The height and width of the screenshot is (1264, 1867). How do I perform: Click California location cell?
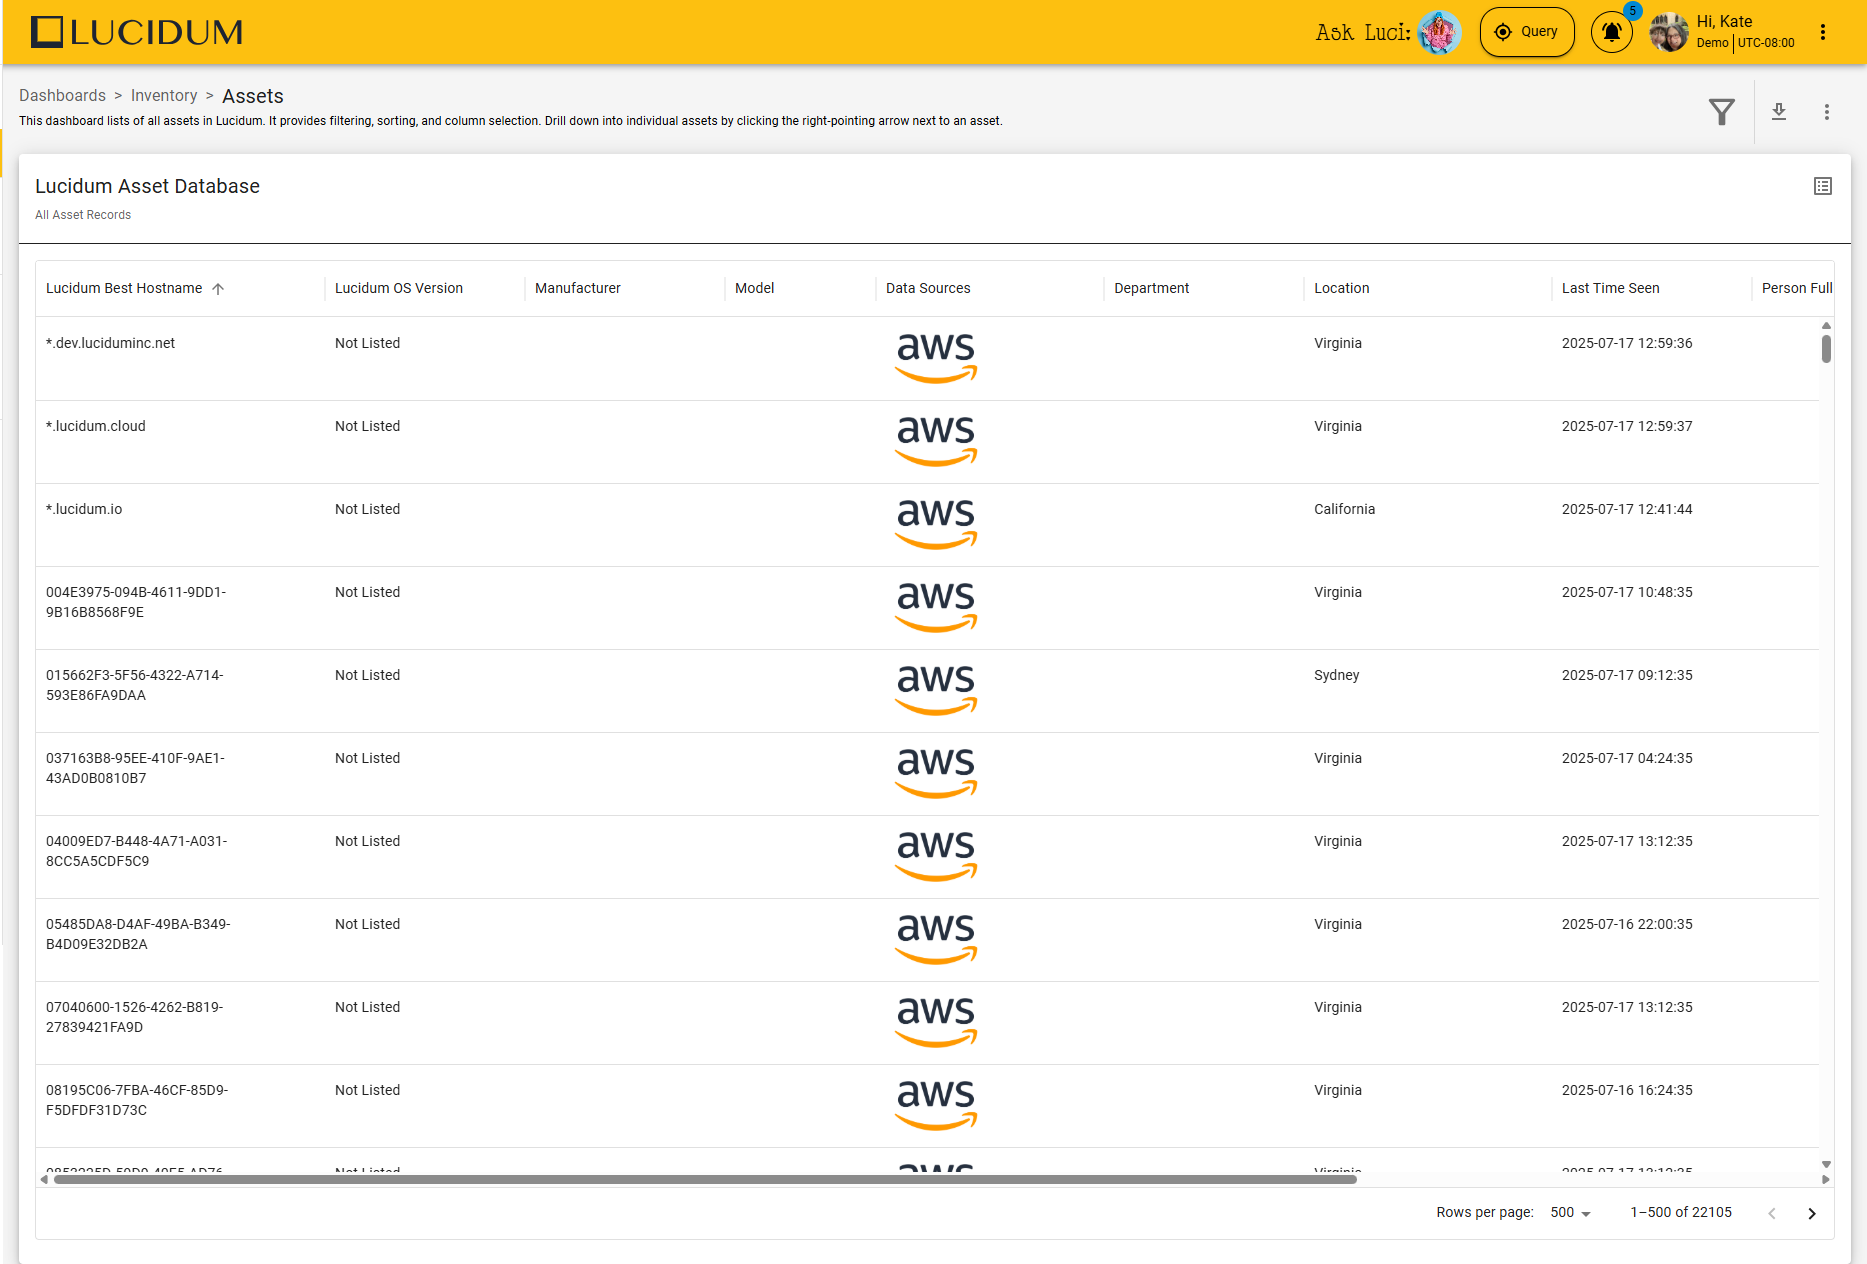(x=1344, y=509)
